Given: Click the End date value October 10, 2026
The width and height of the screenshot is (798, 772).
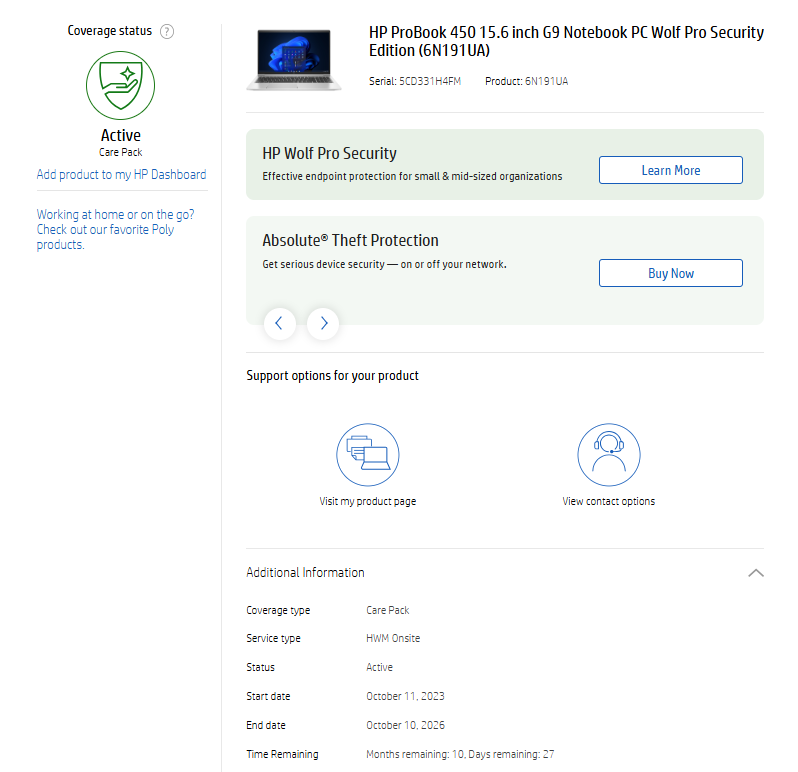Looking at the screenshot, I should click(x=405, y=725).
